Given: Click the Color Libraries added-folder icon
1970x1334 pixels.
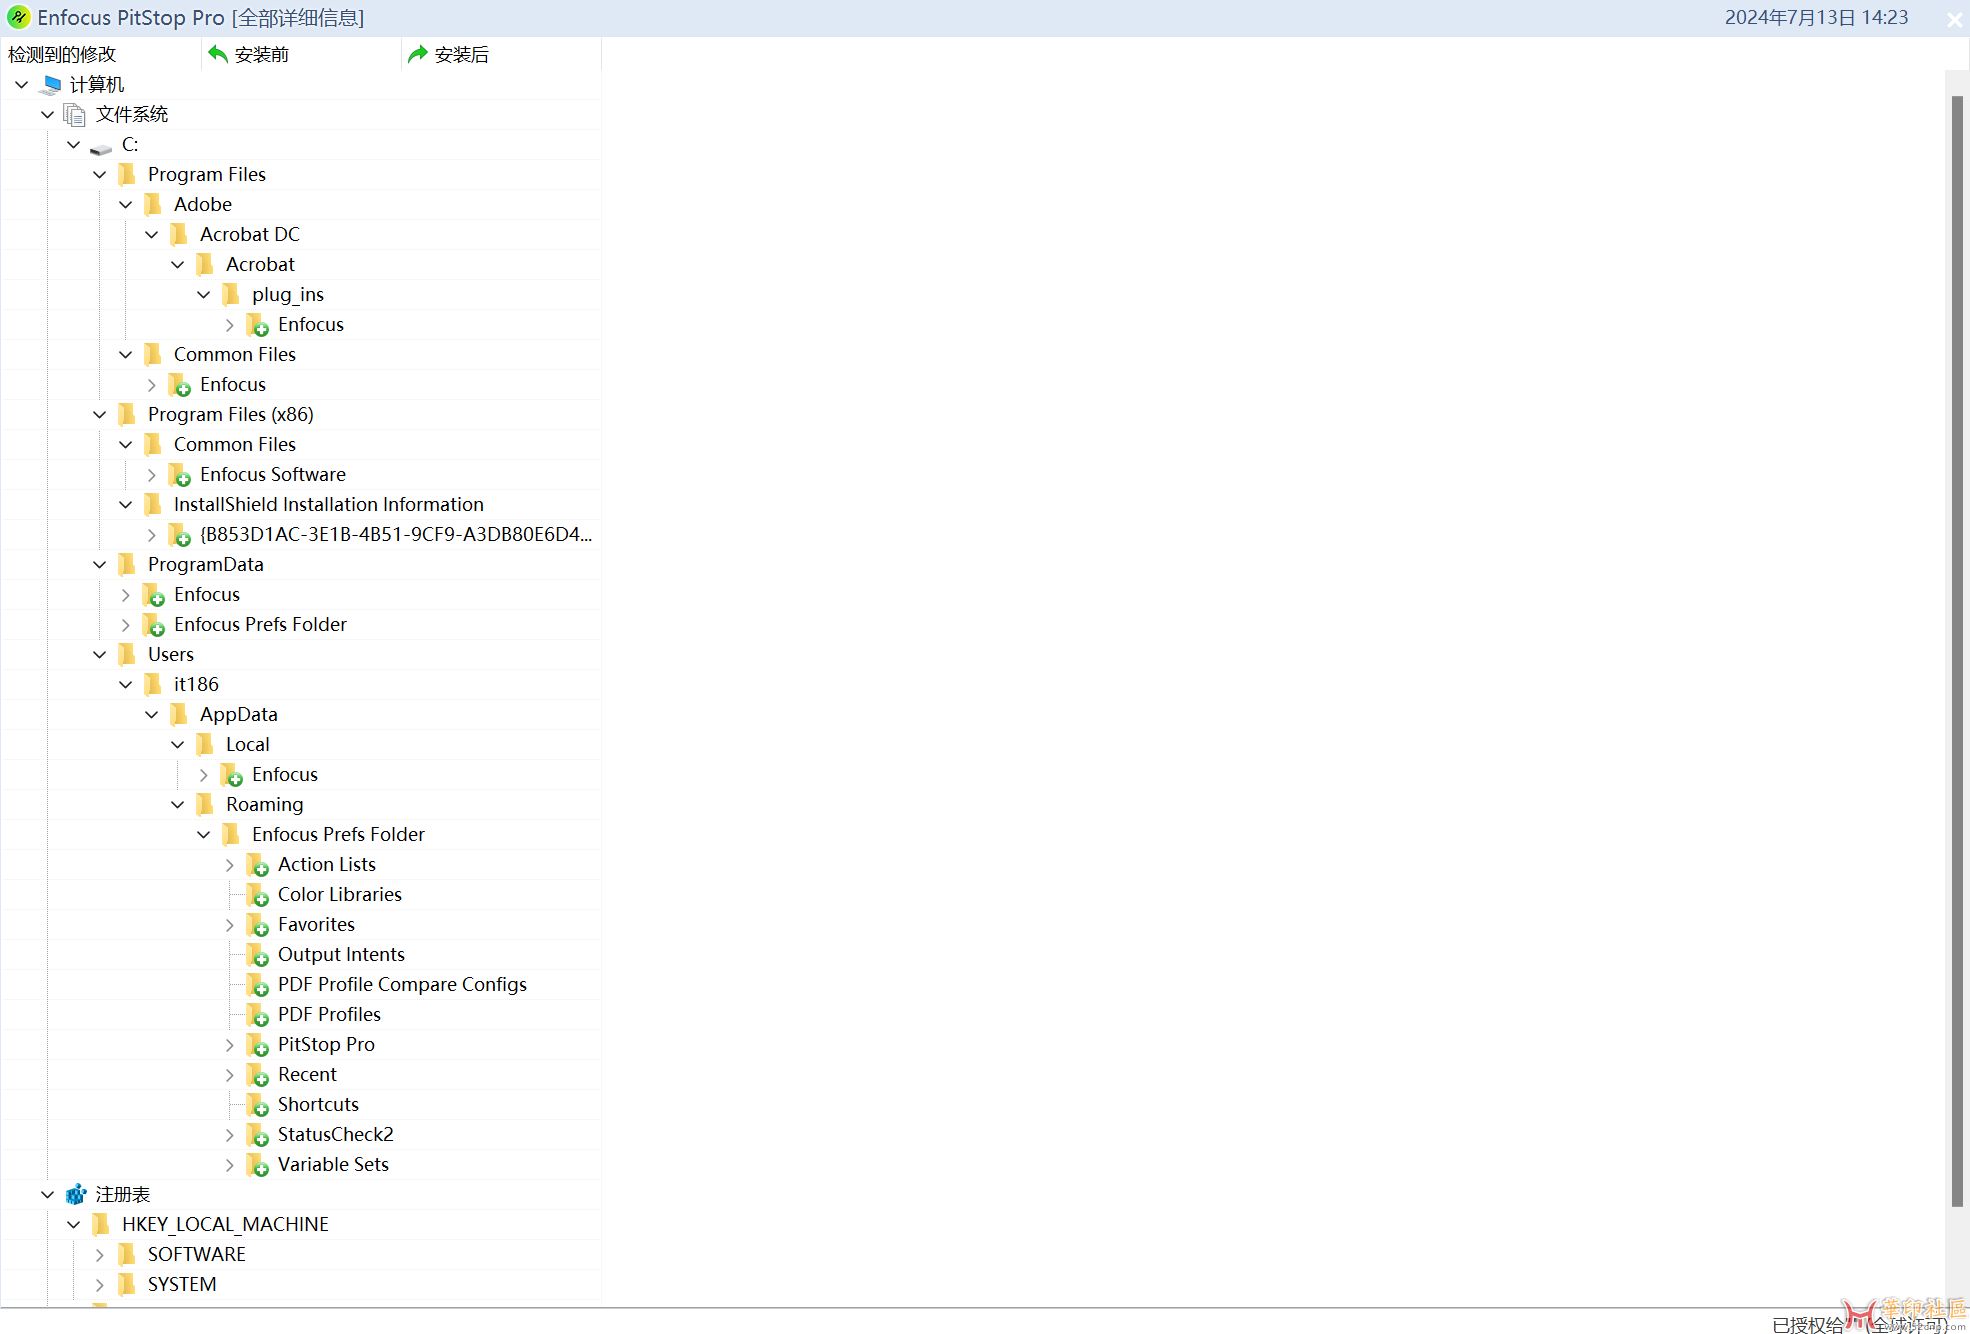Looking at the screenshot, I should [258, 895].
